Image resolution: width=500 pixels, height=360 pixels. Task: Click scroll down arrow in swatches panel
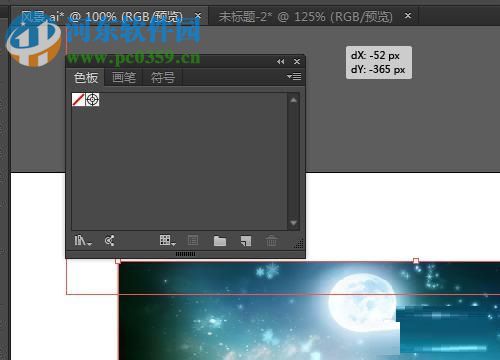click(x=294, y=223)
